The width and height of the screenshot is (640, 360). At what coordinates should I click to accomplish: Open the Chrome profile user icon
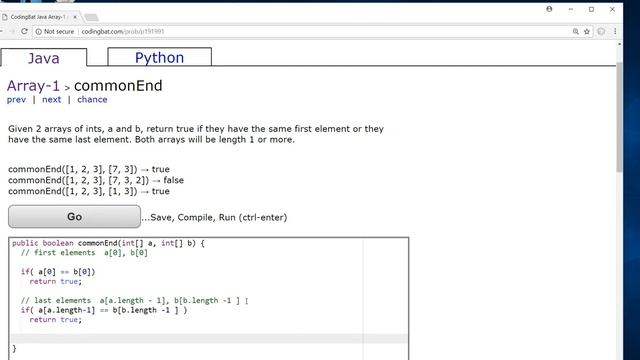(549, 9)
